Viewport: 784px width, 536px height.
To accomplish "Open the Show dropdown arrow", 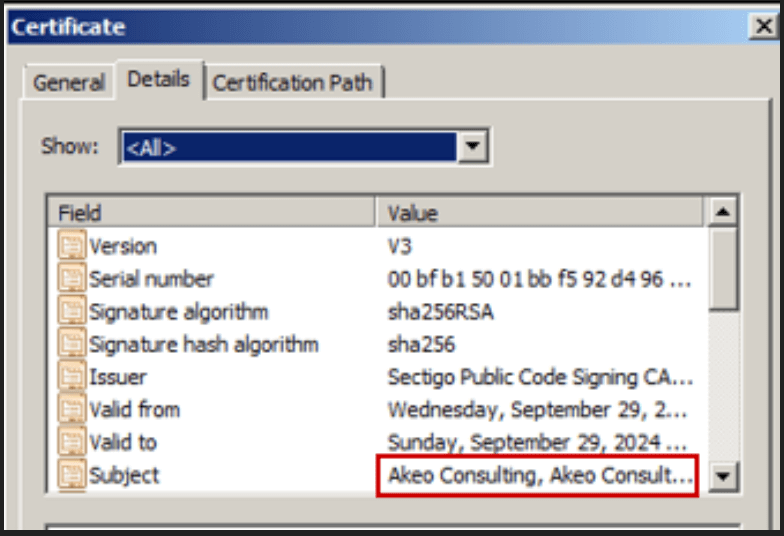I will point(472,146).
